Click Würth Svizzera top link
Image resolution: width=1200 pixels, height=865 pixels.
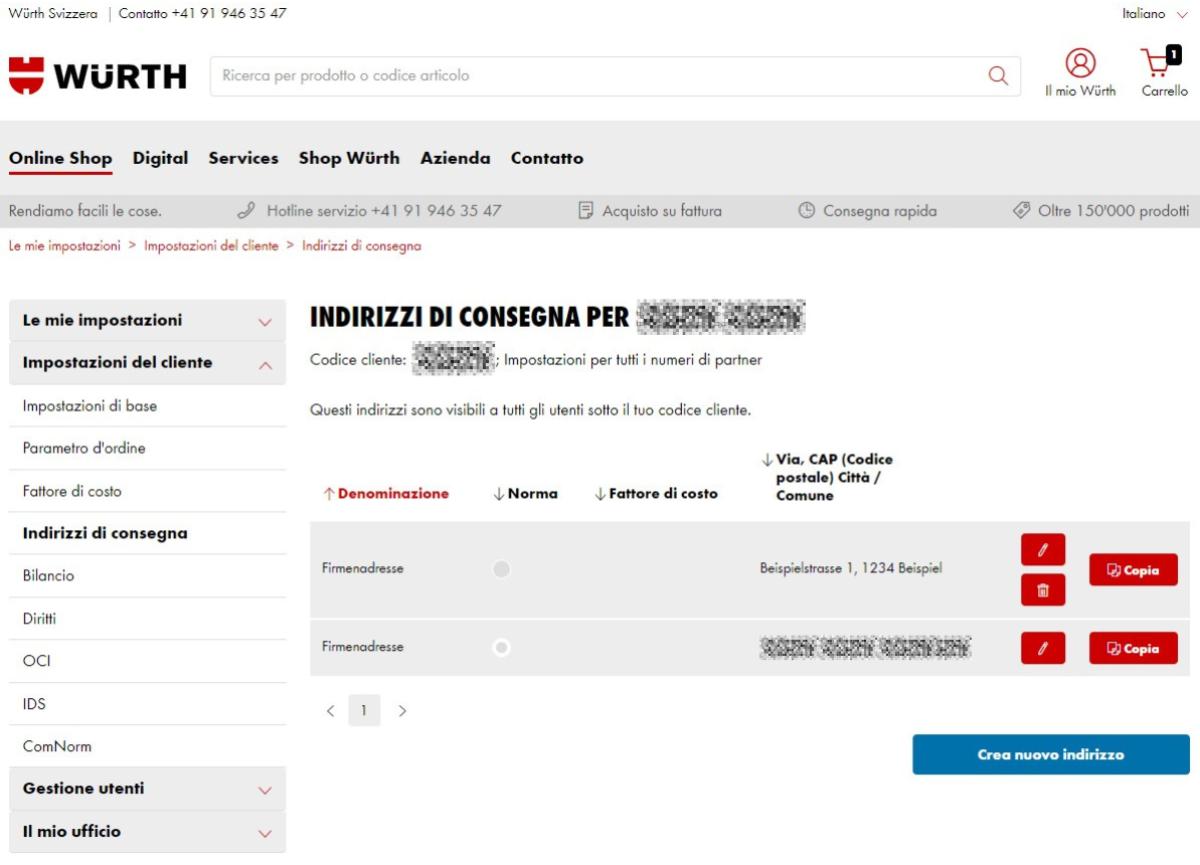coord(53,14)
